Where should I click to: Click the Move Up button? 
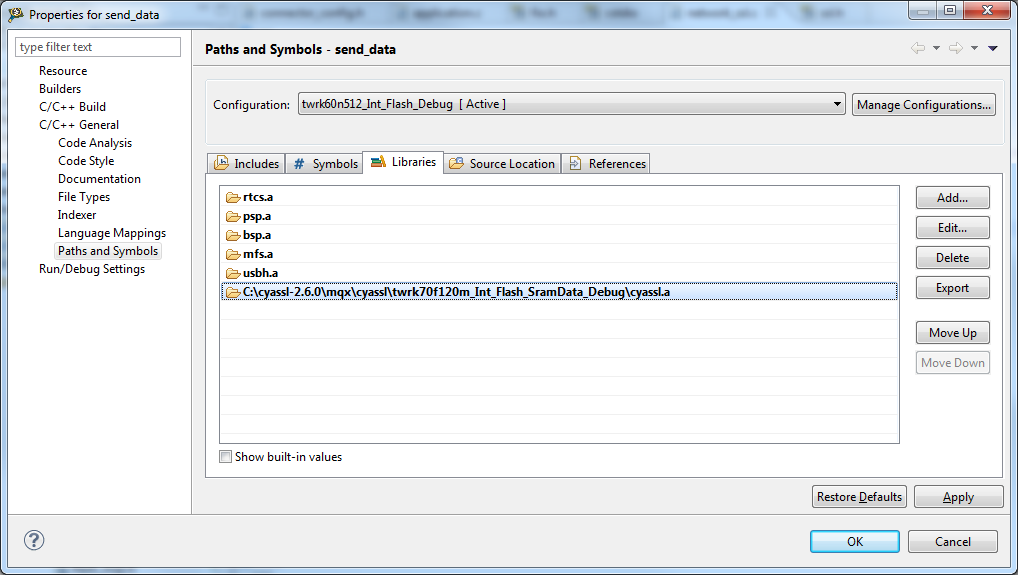(x=952, y=333)
